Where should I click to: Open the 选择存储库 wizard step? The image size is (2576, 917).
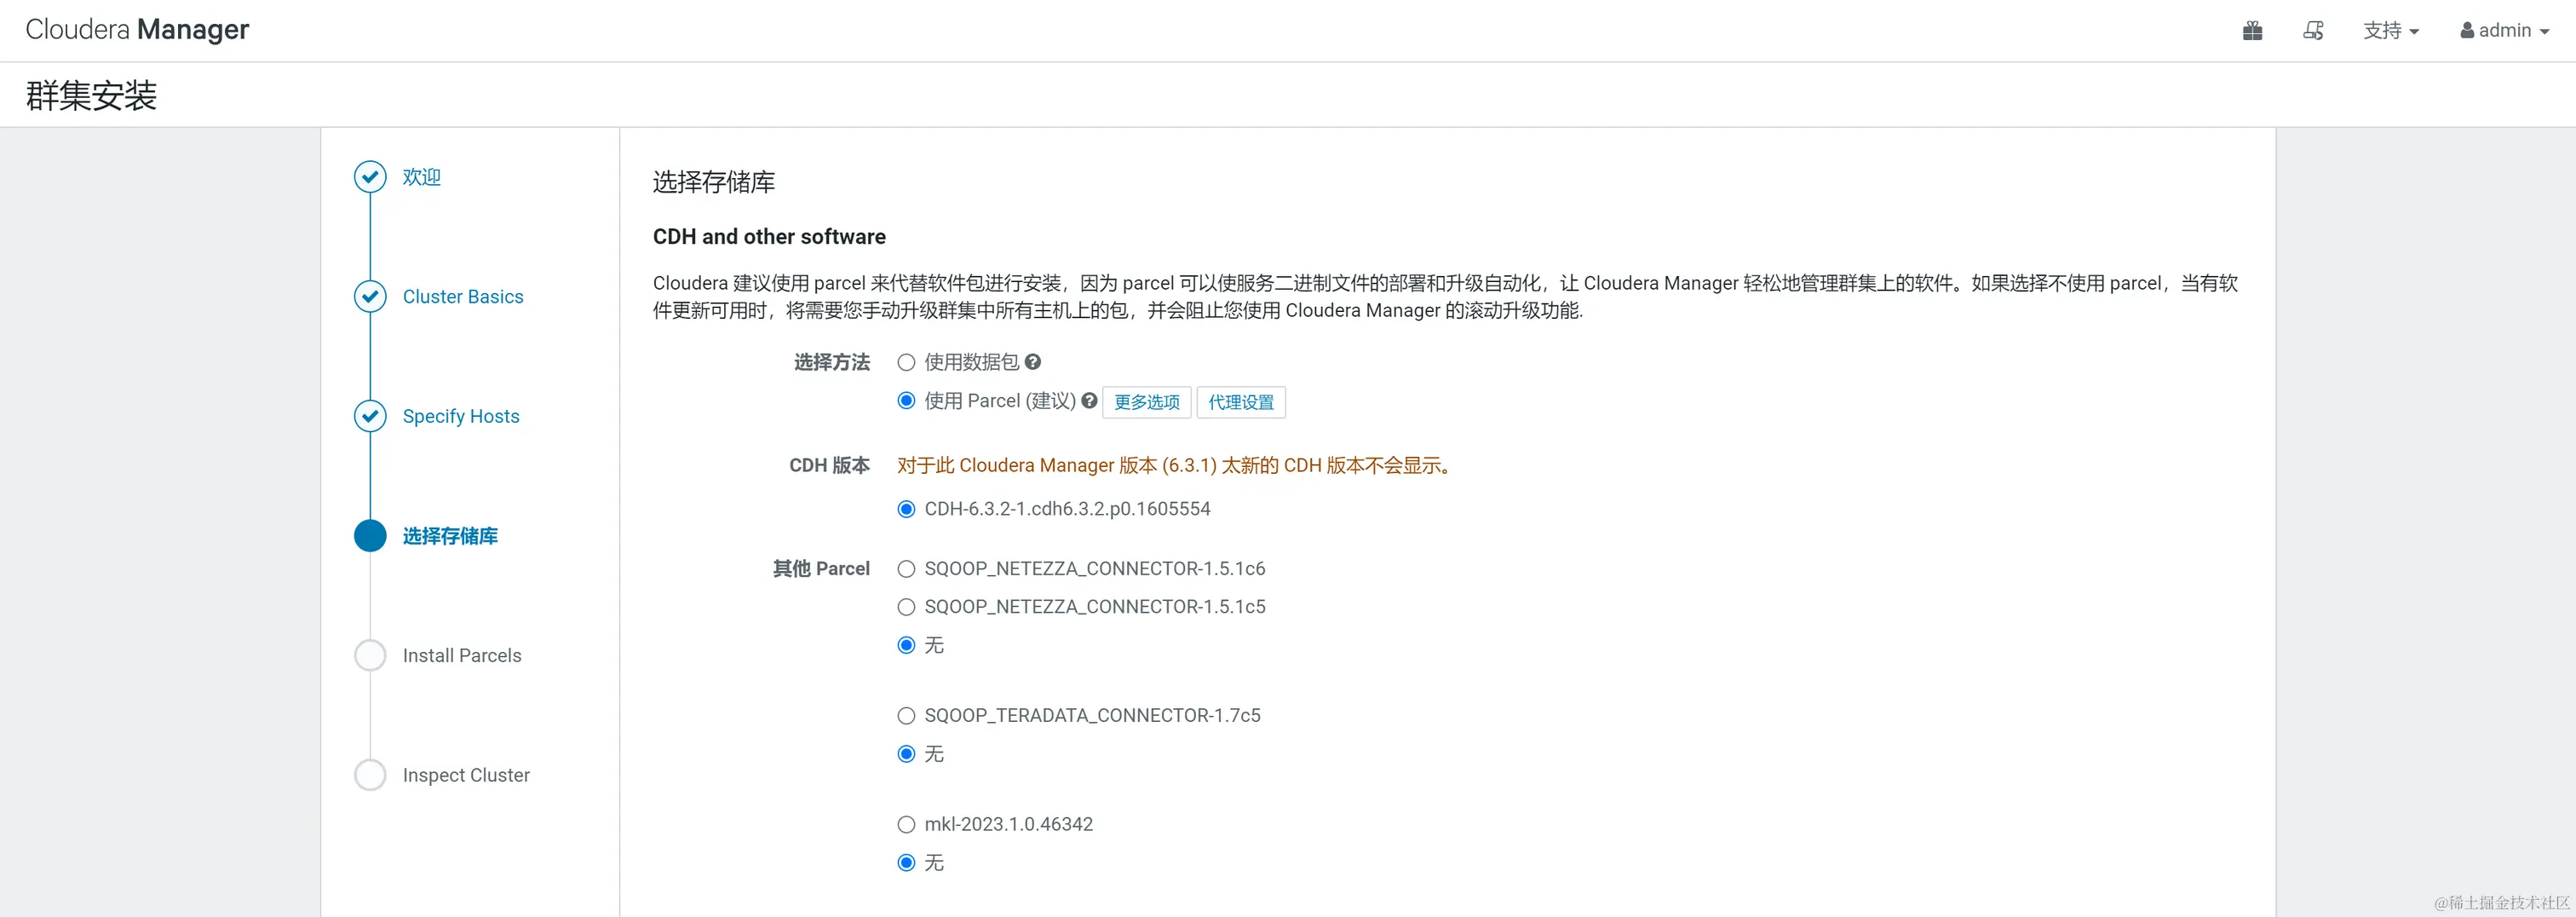click(x=450, y=536)
